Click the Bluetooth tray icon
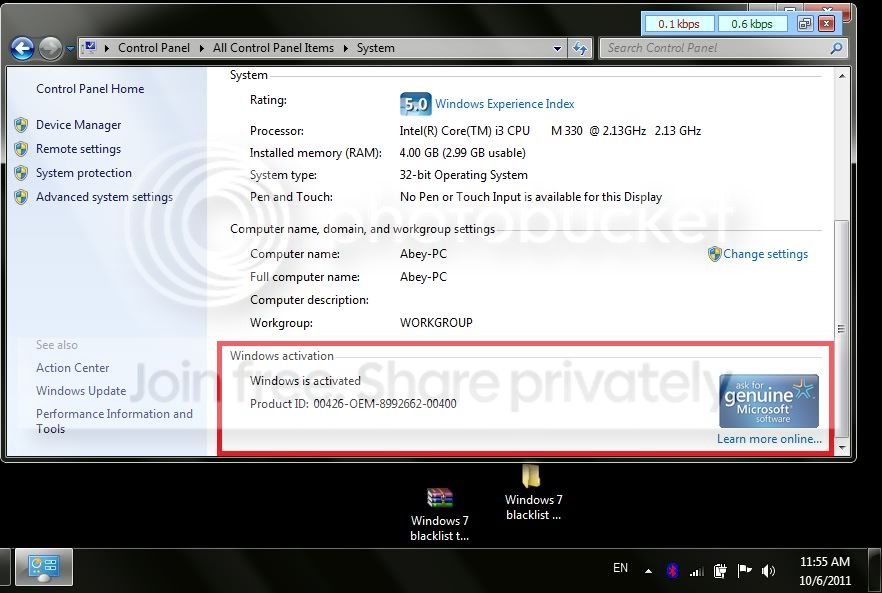 coord(672,571)
